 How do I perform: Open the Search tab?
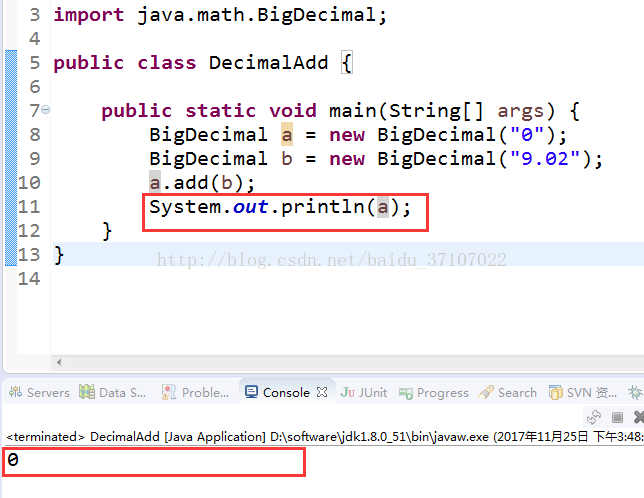(x=508, y=392)
